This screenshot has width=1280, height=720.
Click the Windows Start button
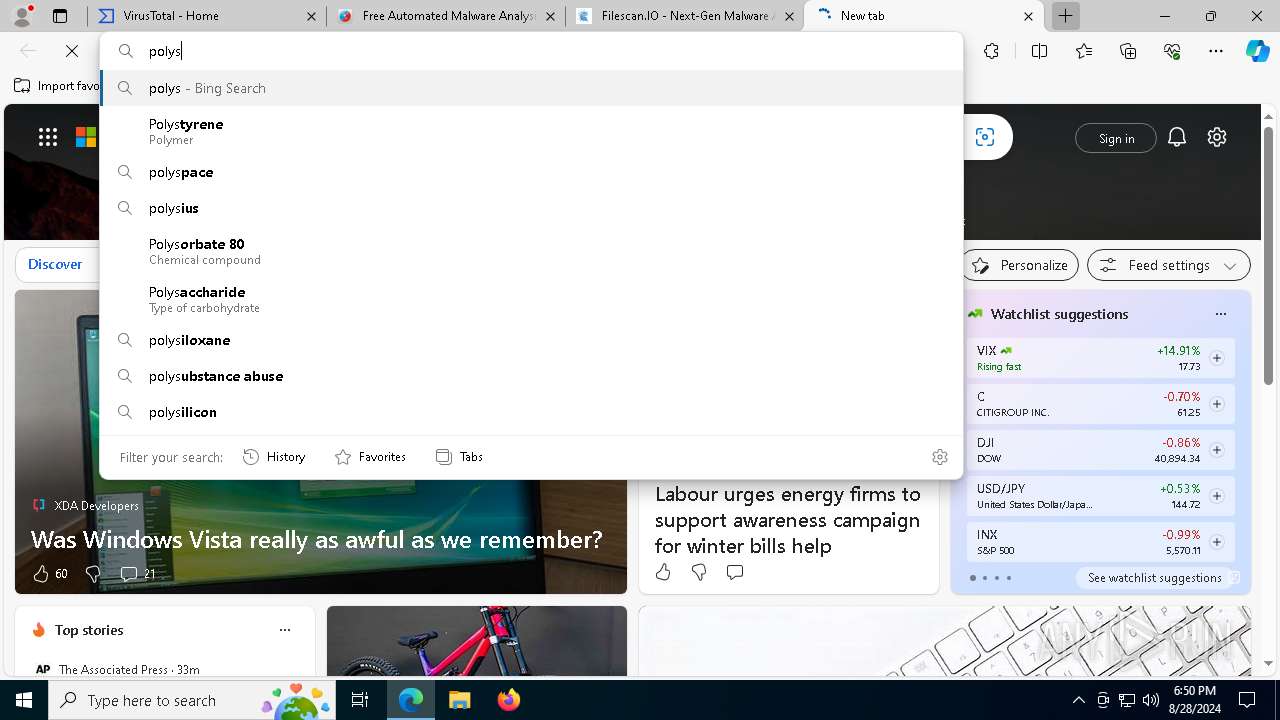pyautogui.click(x=24, y=700)
